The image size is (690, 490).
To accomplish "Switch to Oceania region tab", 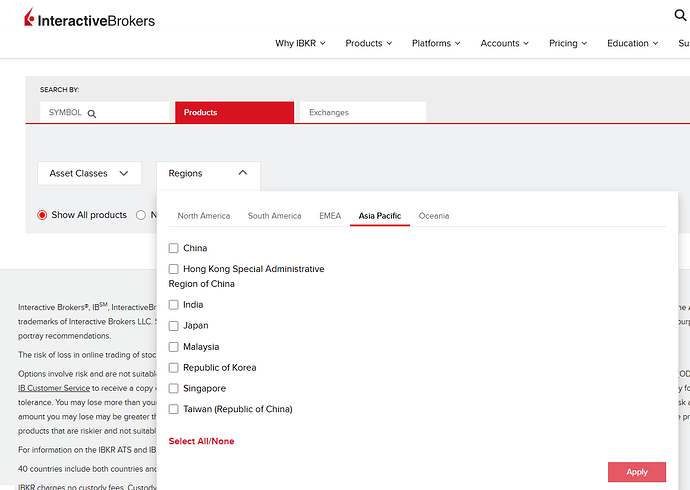I will 434,216.
